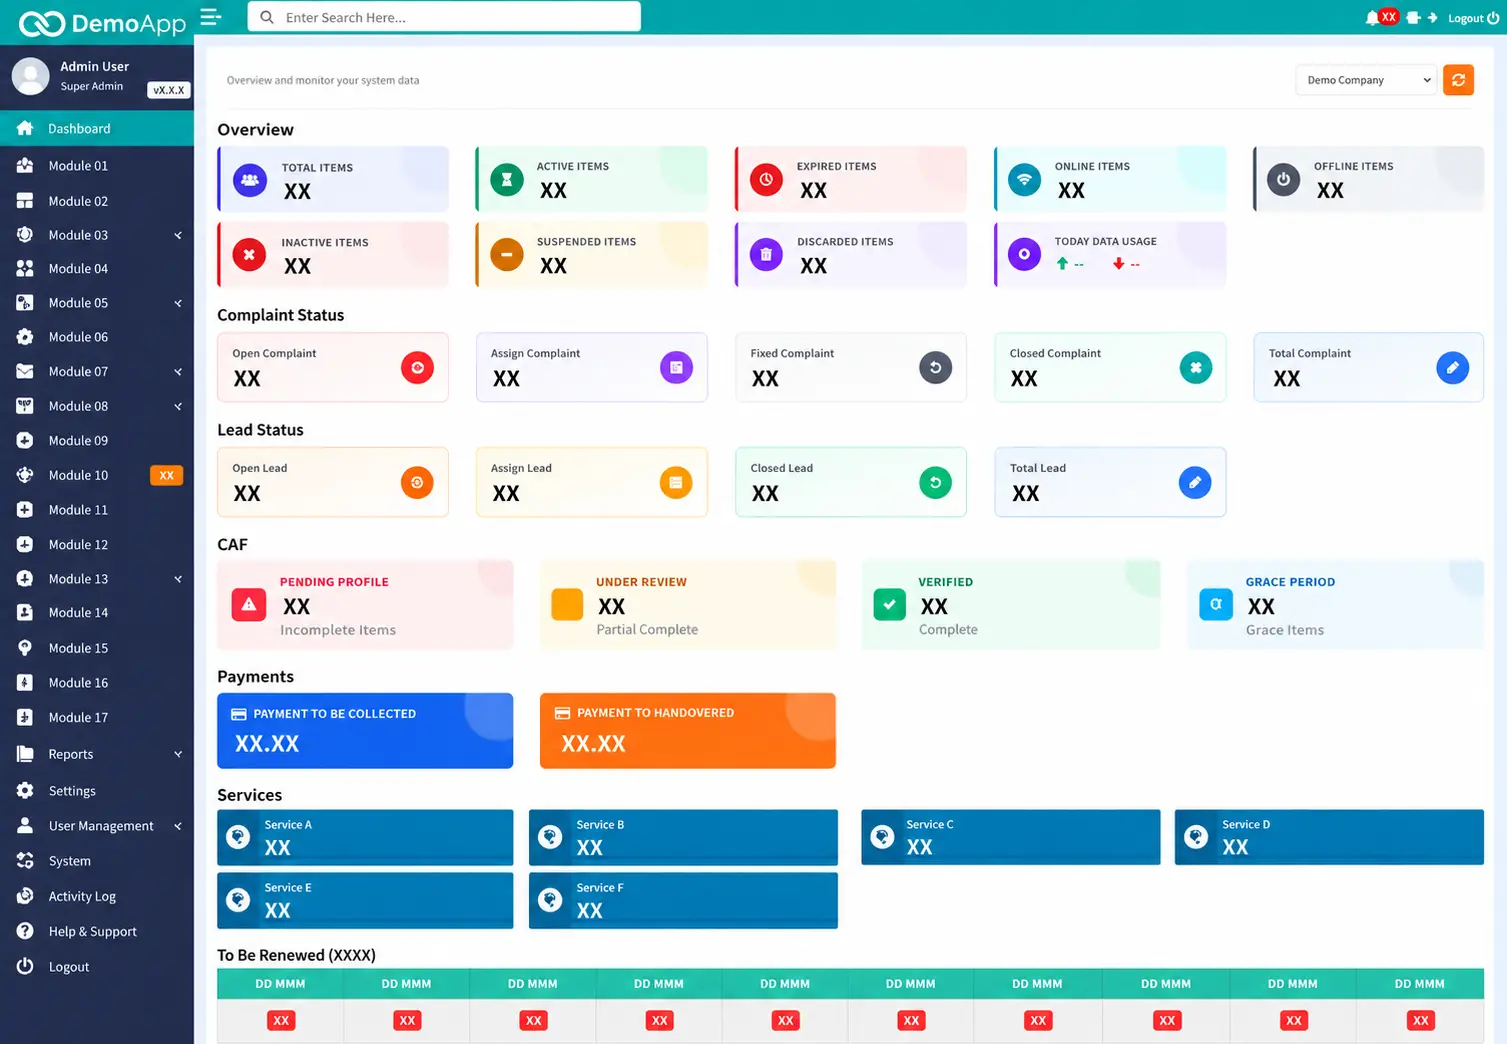
Task: Click Logout in the top header
Action: (1473, 18)
